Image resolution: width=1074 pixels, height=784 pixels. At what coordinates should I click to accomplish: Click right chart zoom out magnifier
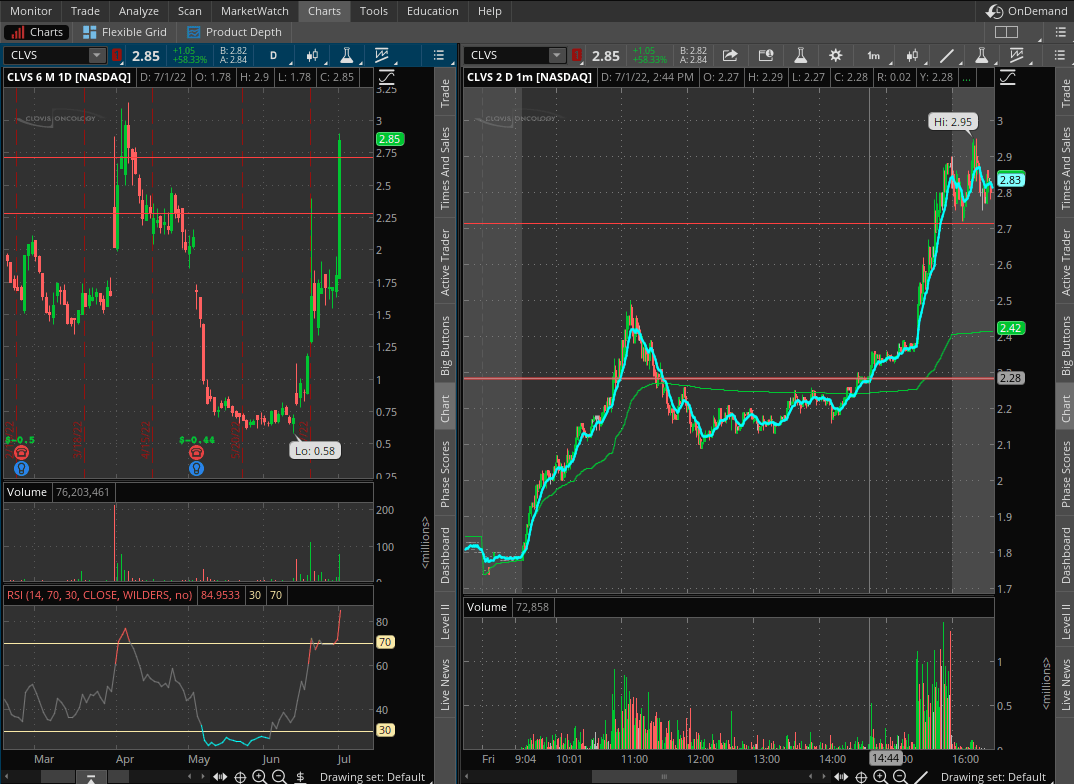pyautogui.click(x=901, y=776)
